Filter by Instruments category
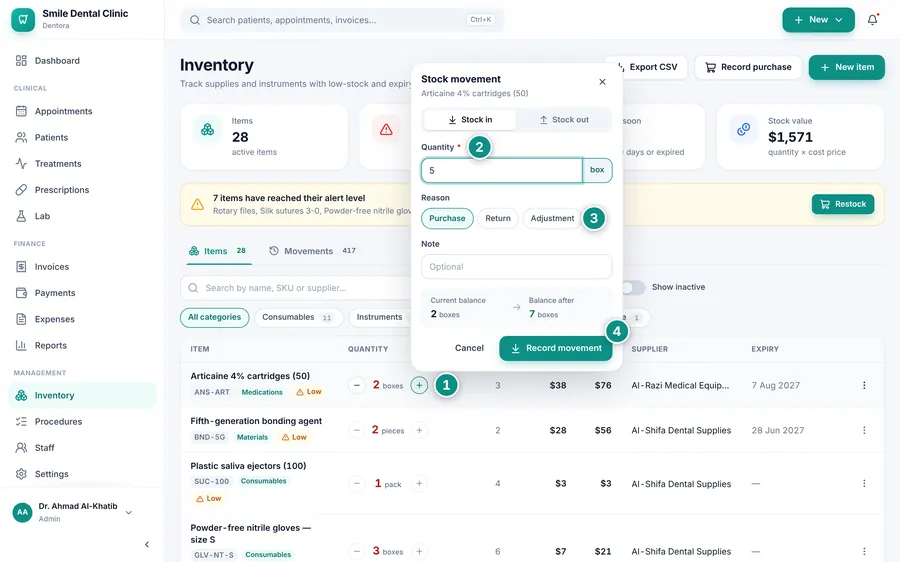Viewport: 900px width, 562px height. [379, 317]
